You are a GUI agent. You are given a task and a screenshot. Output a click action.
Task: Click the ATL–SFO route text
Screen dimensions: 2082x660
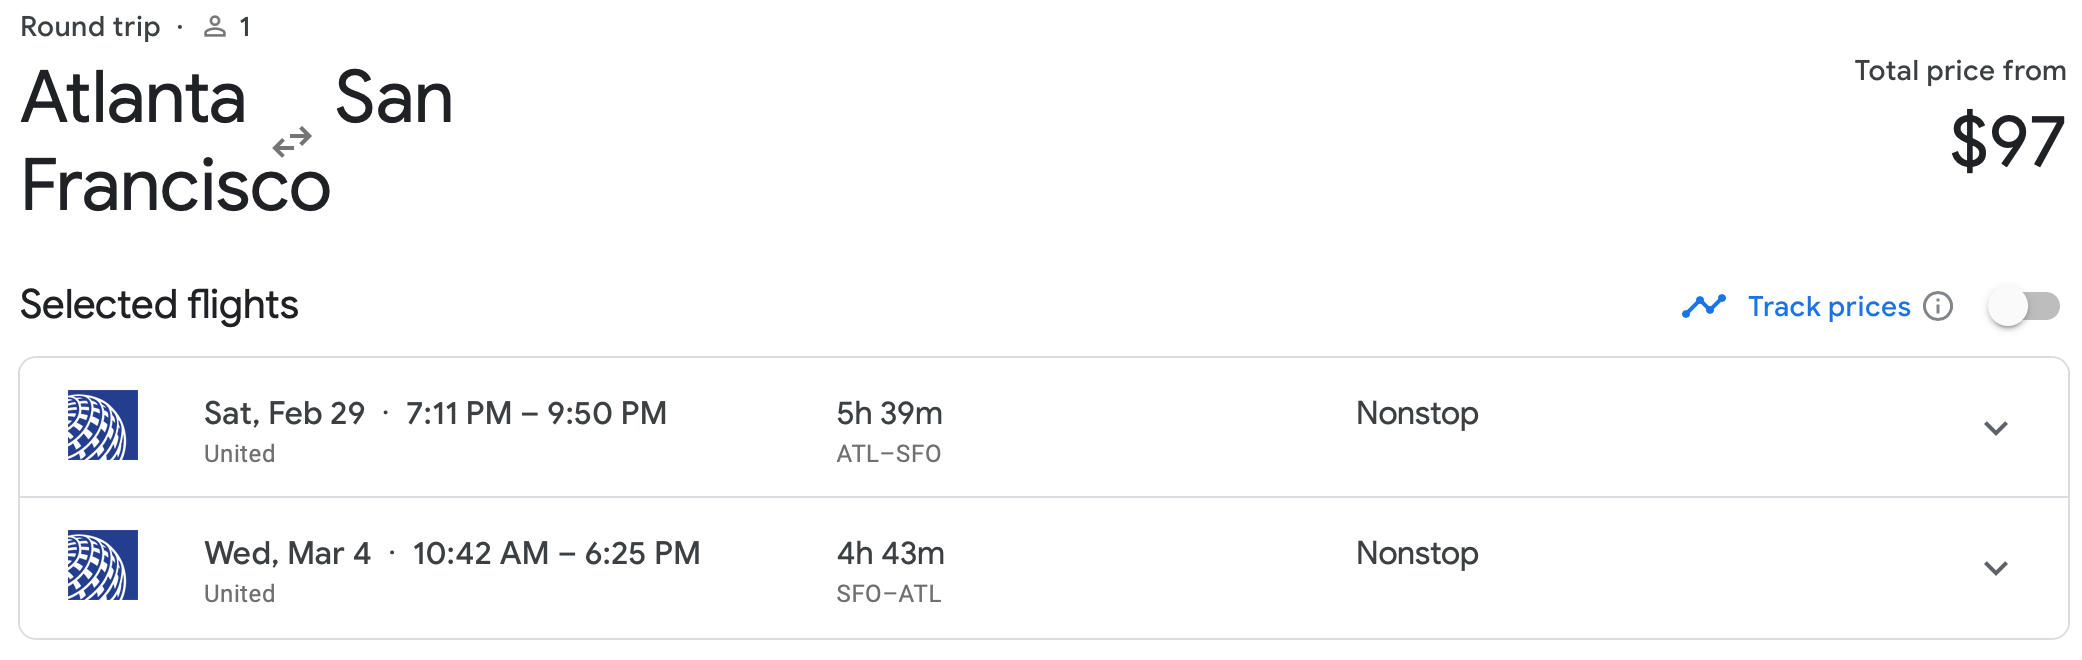point(888,454)
